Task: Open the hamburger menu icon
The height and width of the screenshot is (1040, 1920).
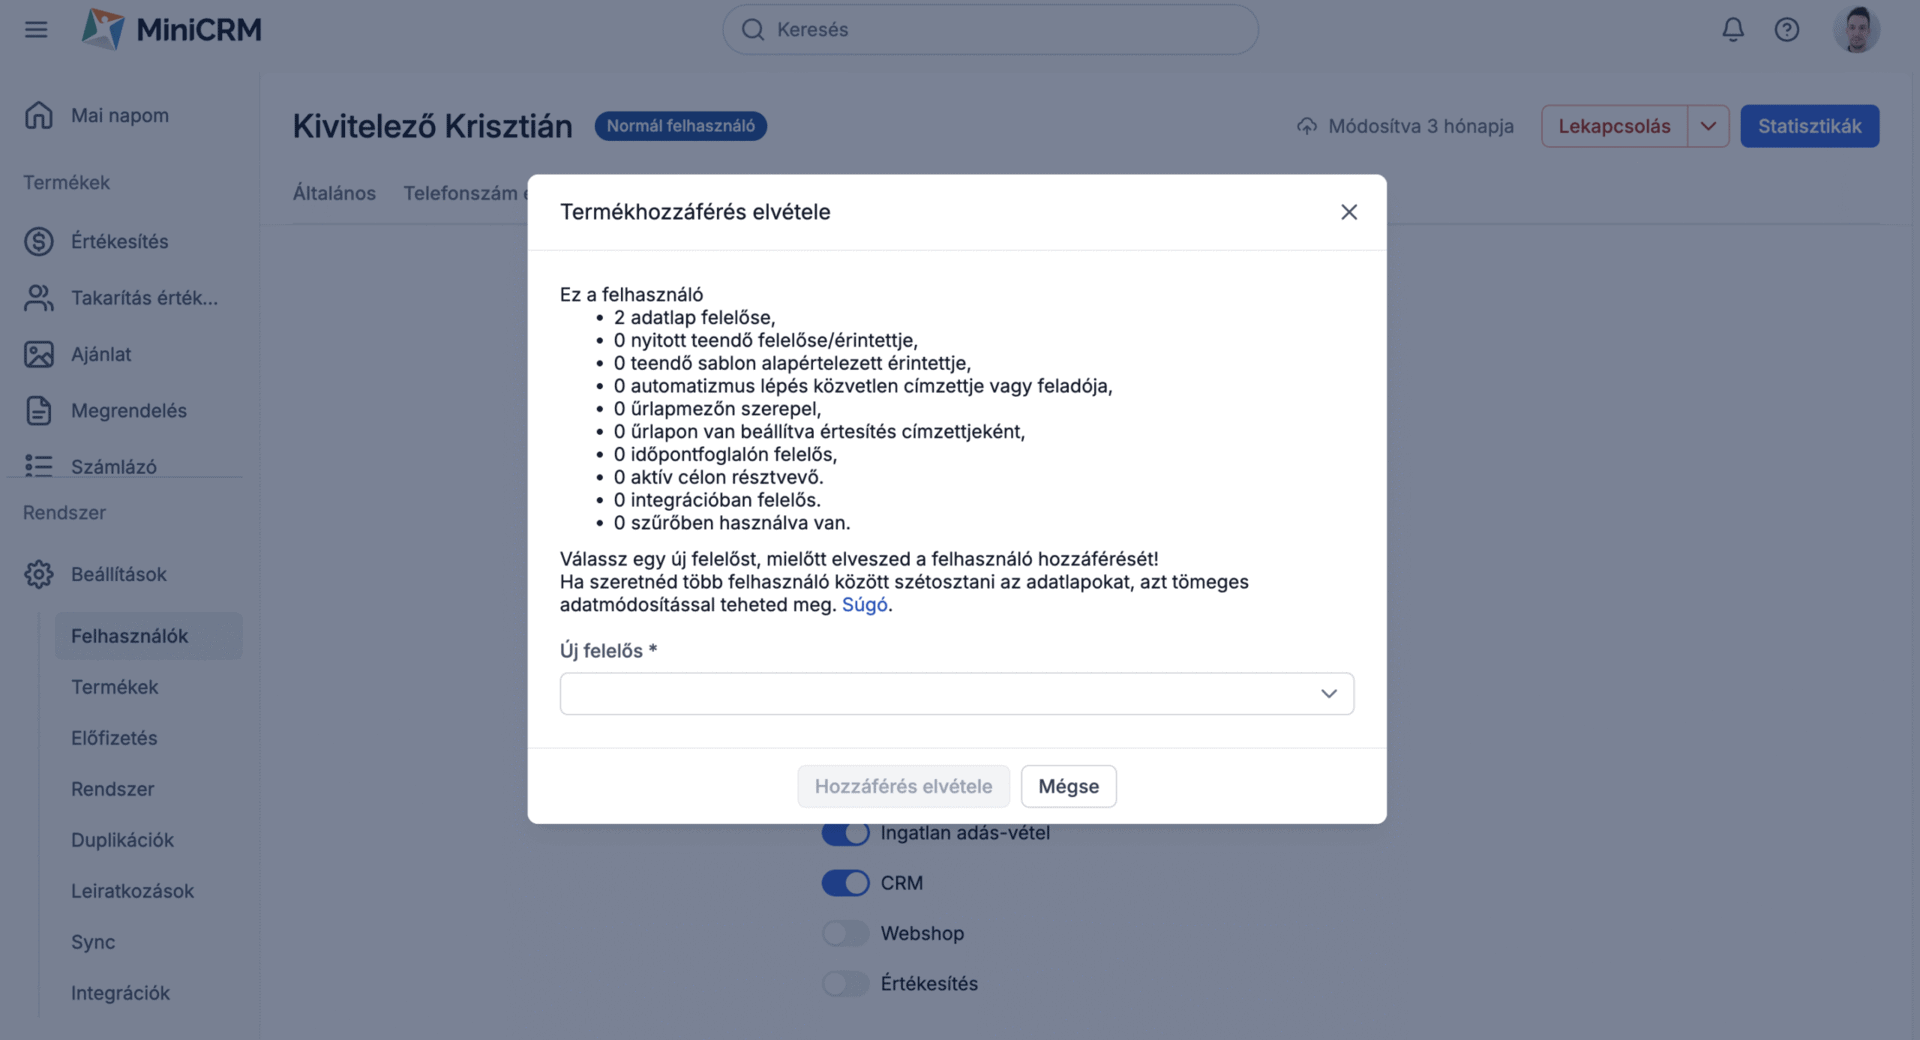Action: click(36, 29)
